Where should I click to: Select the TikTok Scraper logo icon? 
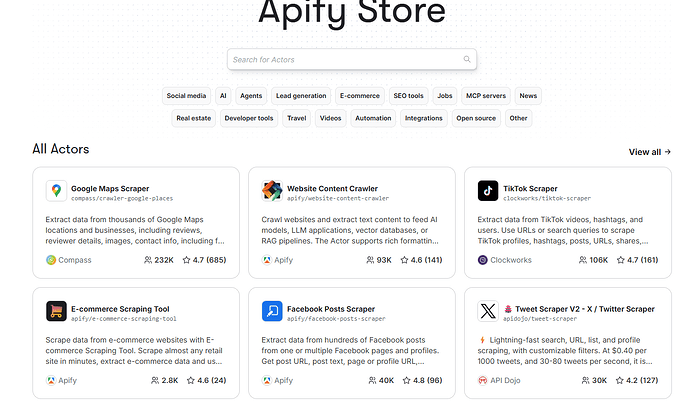coord(488,190)
